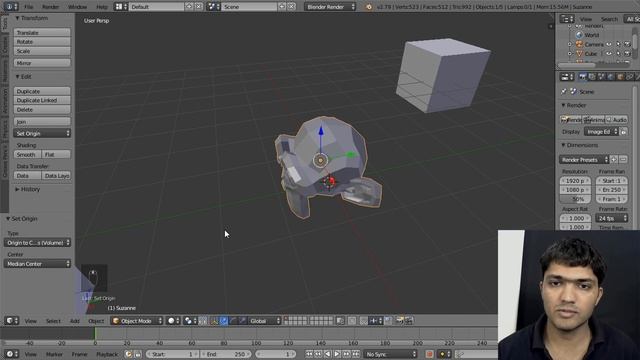Add a new scene with plus icon
The width and height of the screenshot is (640, 360).
click(282, 7)
